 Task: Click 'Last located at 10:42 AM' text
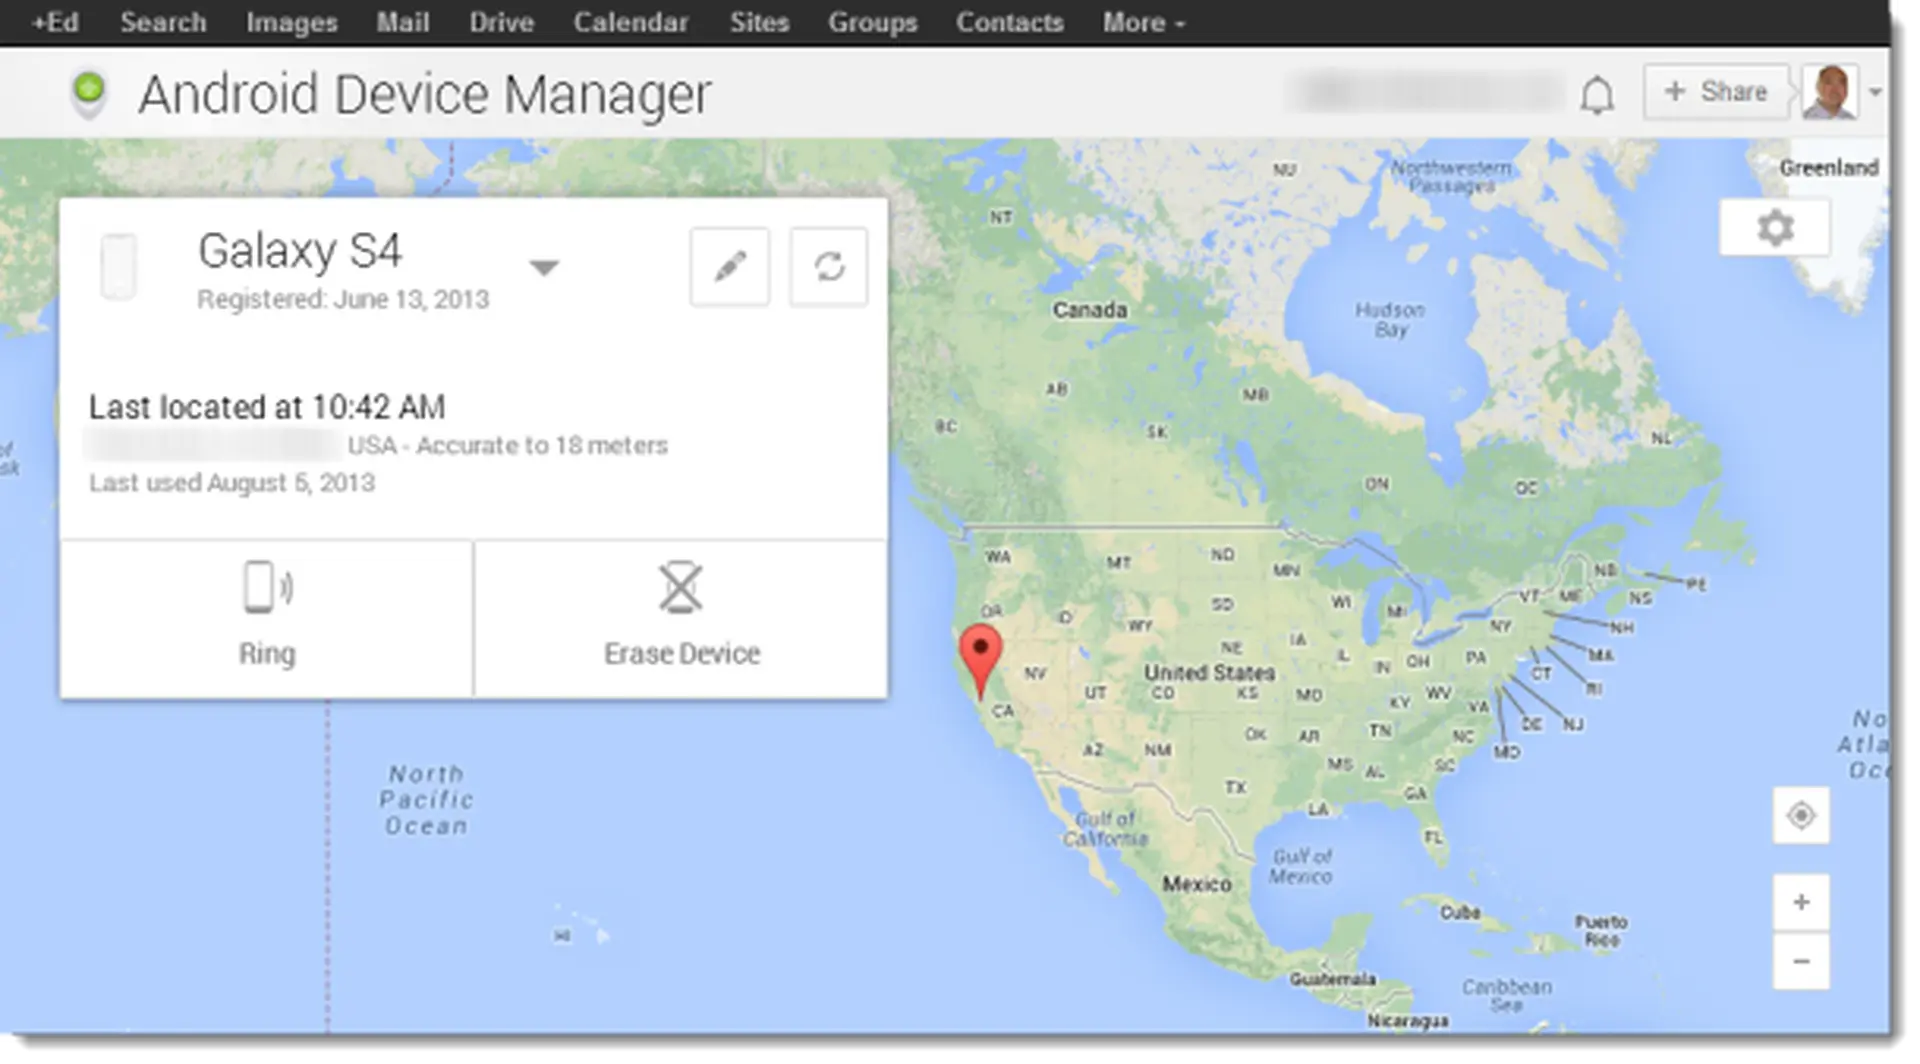coord(267,407)
